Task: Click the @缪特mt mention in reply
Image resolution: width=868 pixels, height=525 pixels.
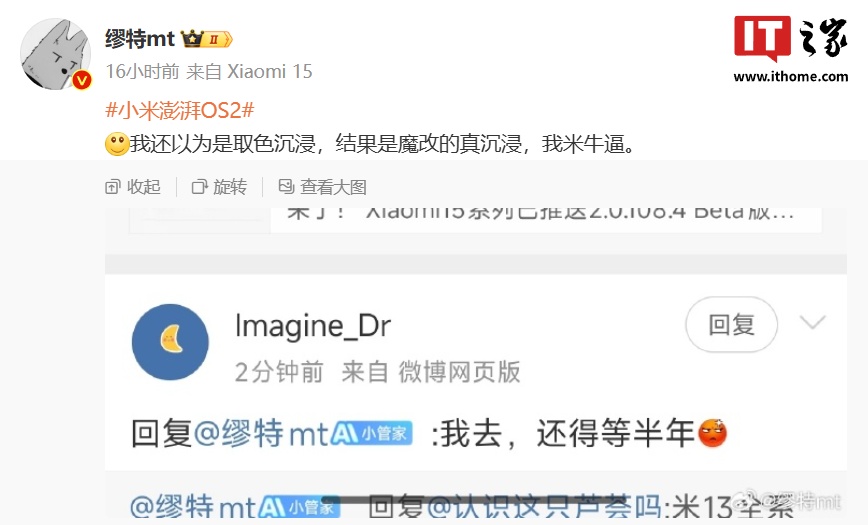Action: point(261,433)
